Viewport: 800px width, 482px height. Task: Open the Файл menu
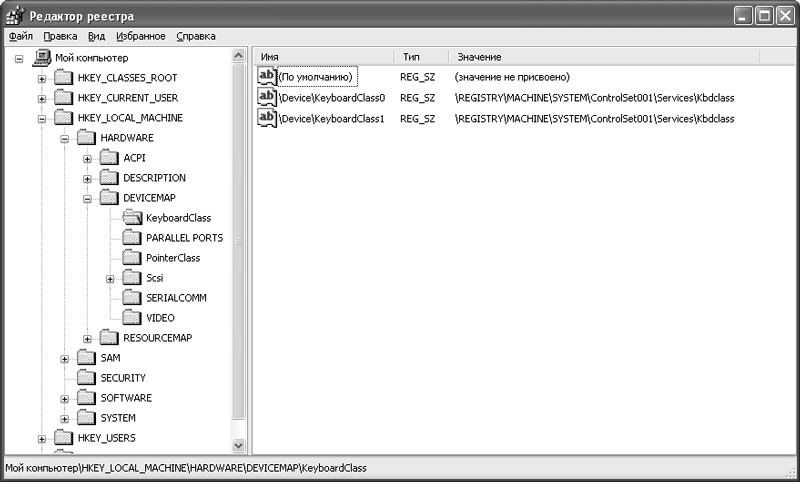pos(20,36)
